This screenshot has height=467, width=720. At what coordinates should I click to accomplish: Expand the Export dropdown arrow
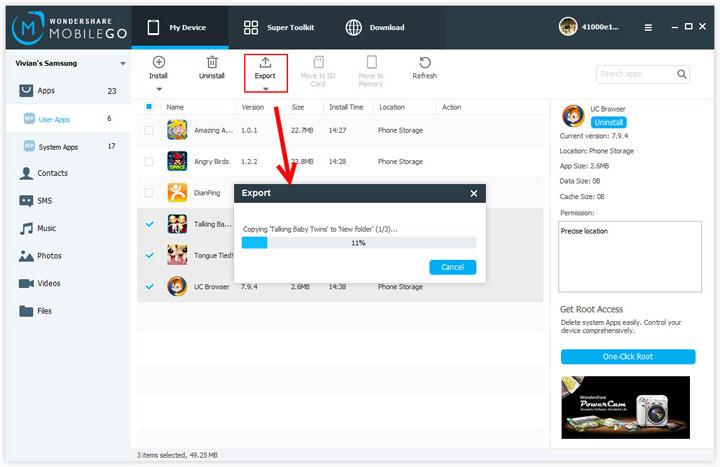point(265,89)
